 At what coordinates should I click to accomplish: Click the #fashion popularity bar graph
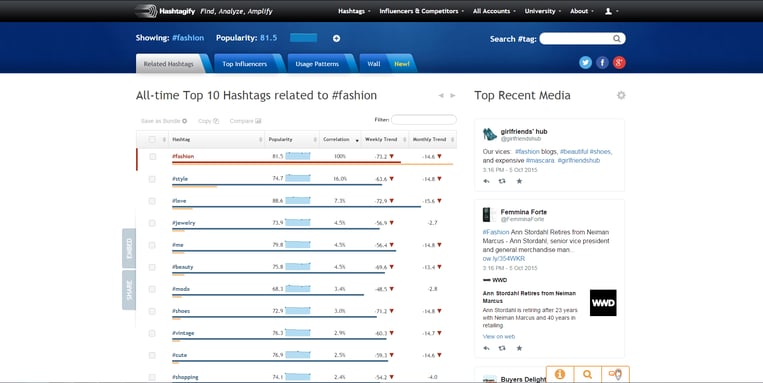298,156
